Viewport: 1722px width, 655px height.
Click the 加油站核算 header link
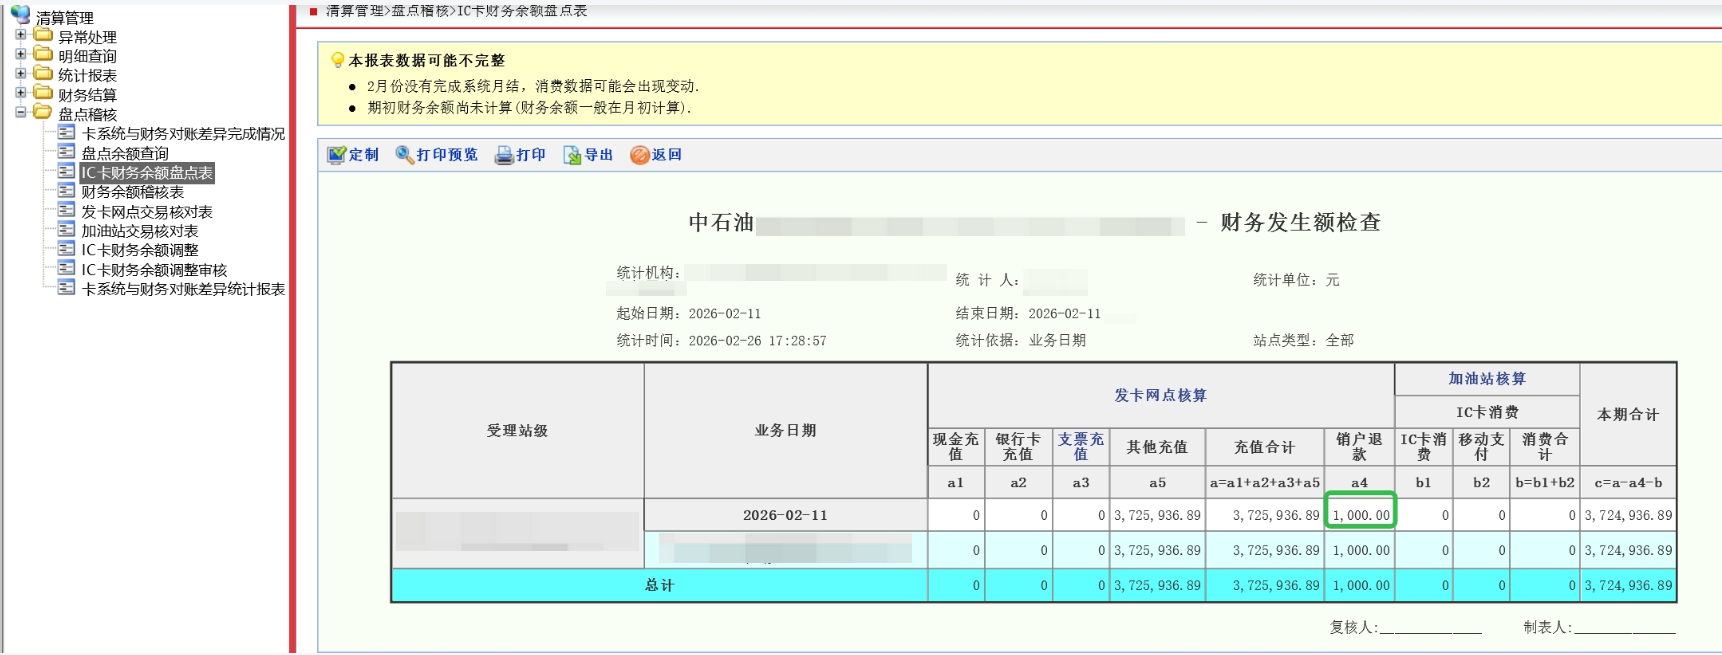tap(1487, 378)
